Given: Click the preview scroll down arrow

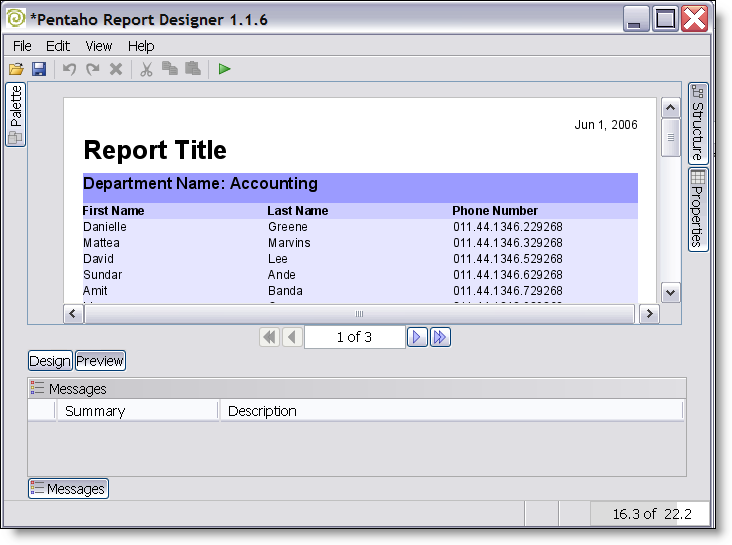Looking at the screenshot, I should 670,293.
